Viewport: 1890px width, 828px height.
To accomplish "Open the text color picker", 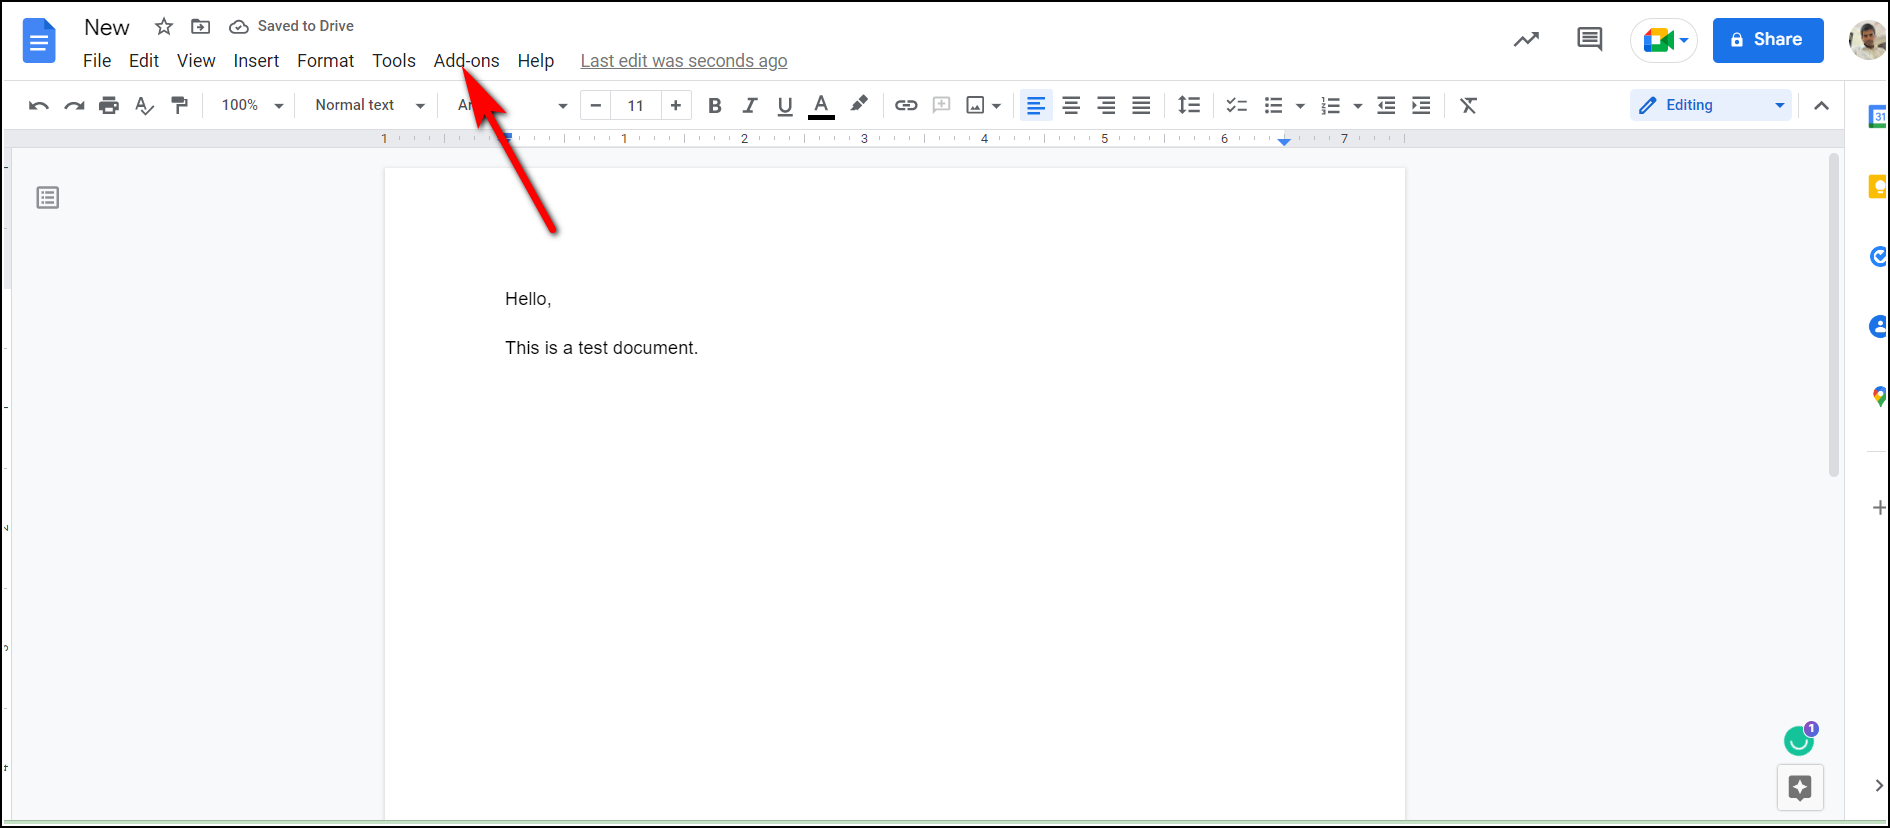I will point(821,105).
